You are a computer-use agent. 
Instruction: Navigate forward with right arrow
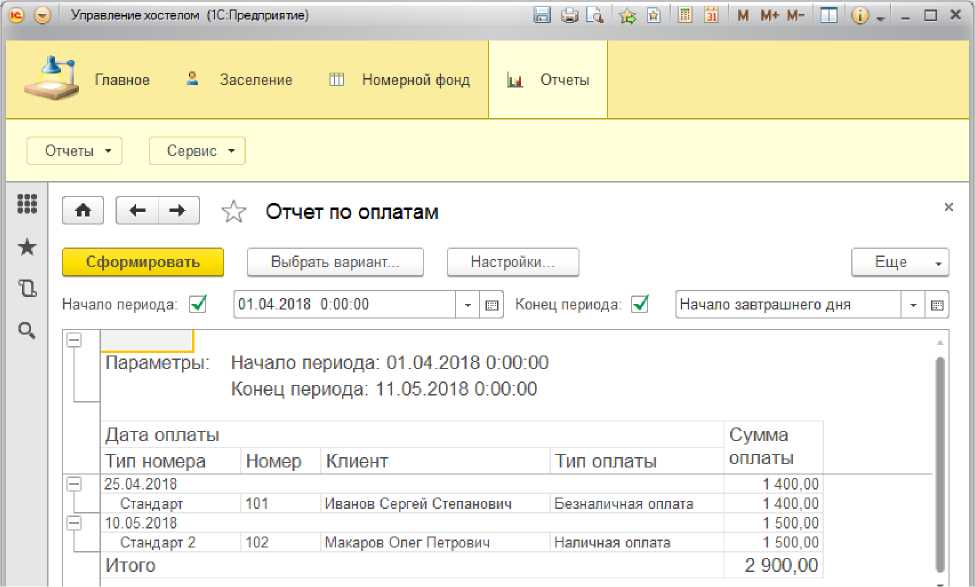pyautogui.click(x=179, y=211)
